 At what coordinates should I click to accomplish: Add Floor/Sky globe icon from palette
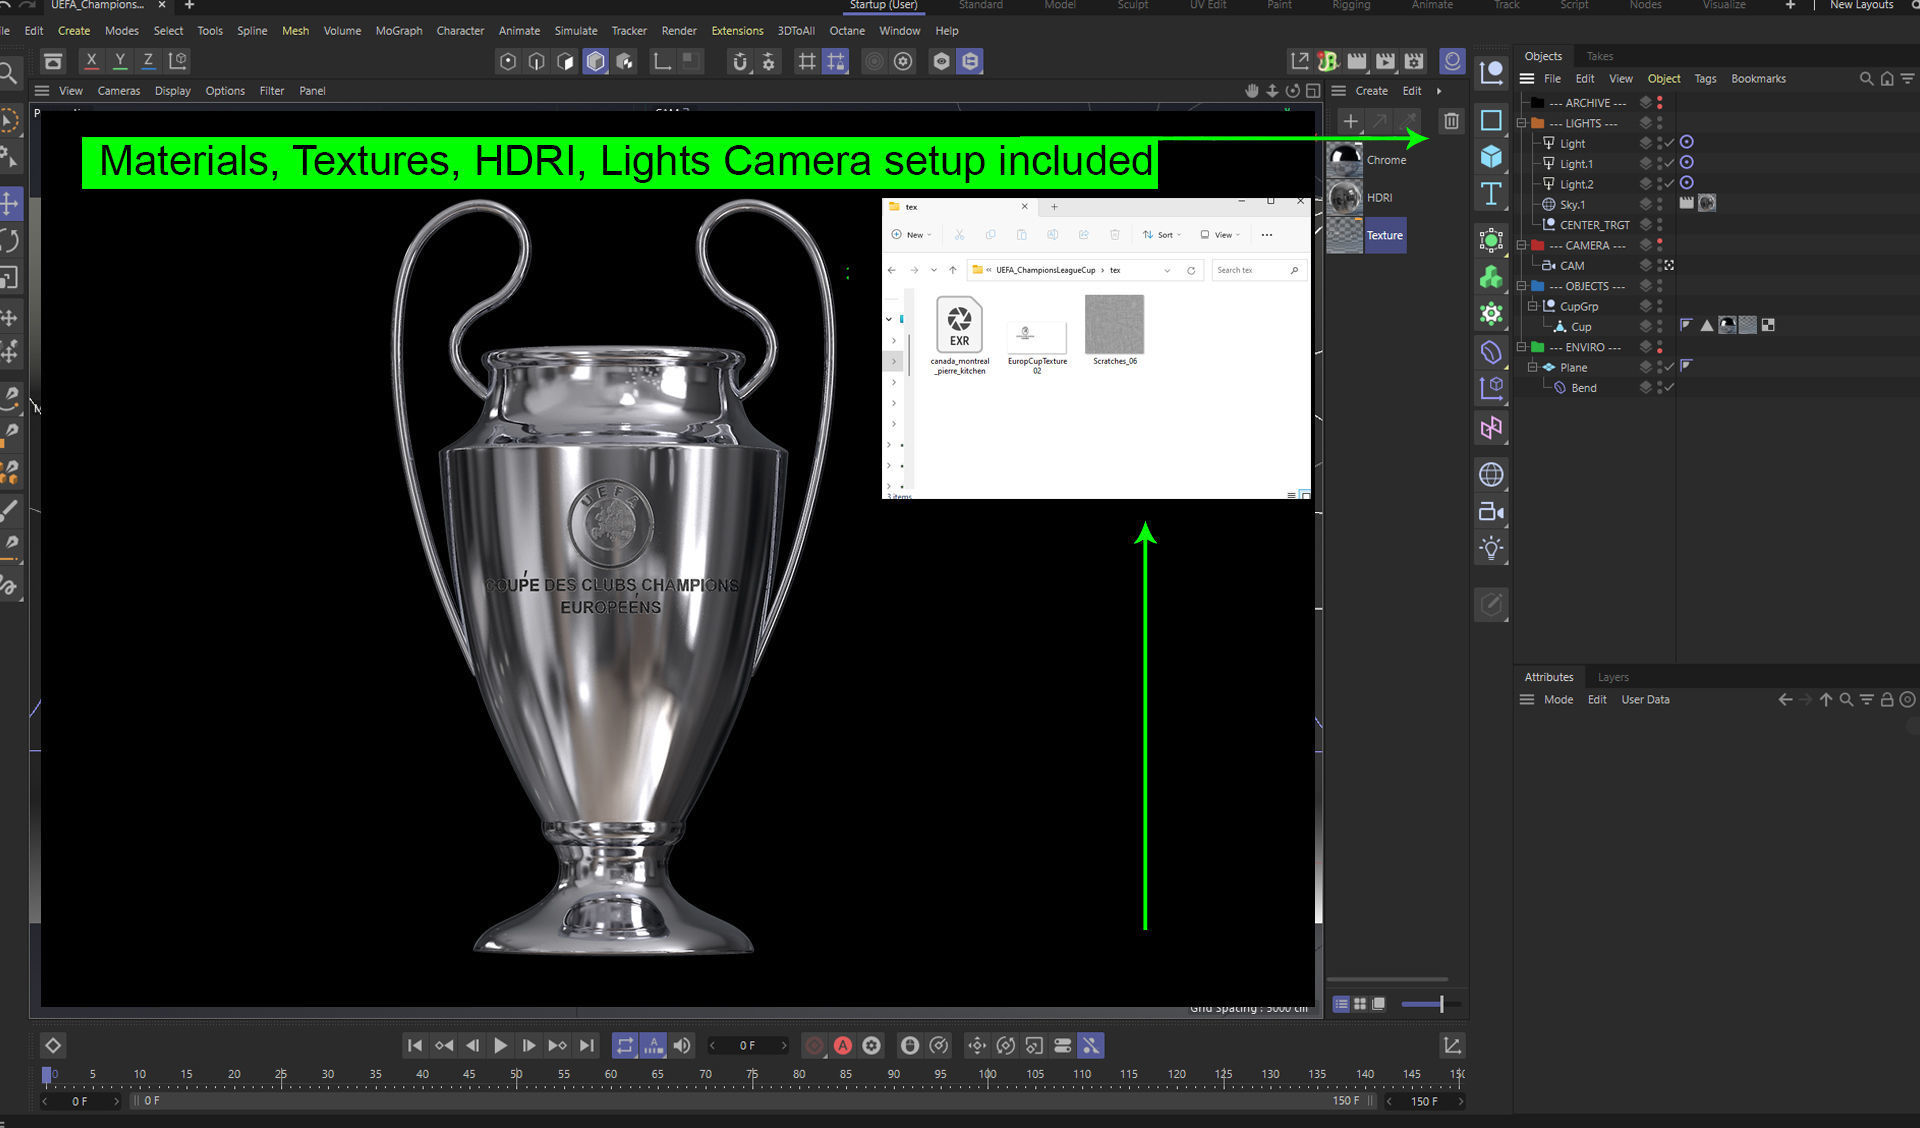tap(1491, 474)
